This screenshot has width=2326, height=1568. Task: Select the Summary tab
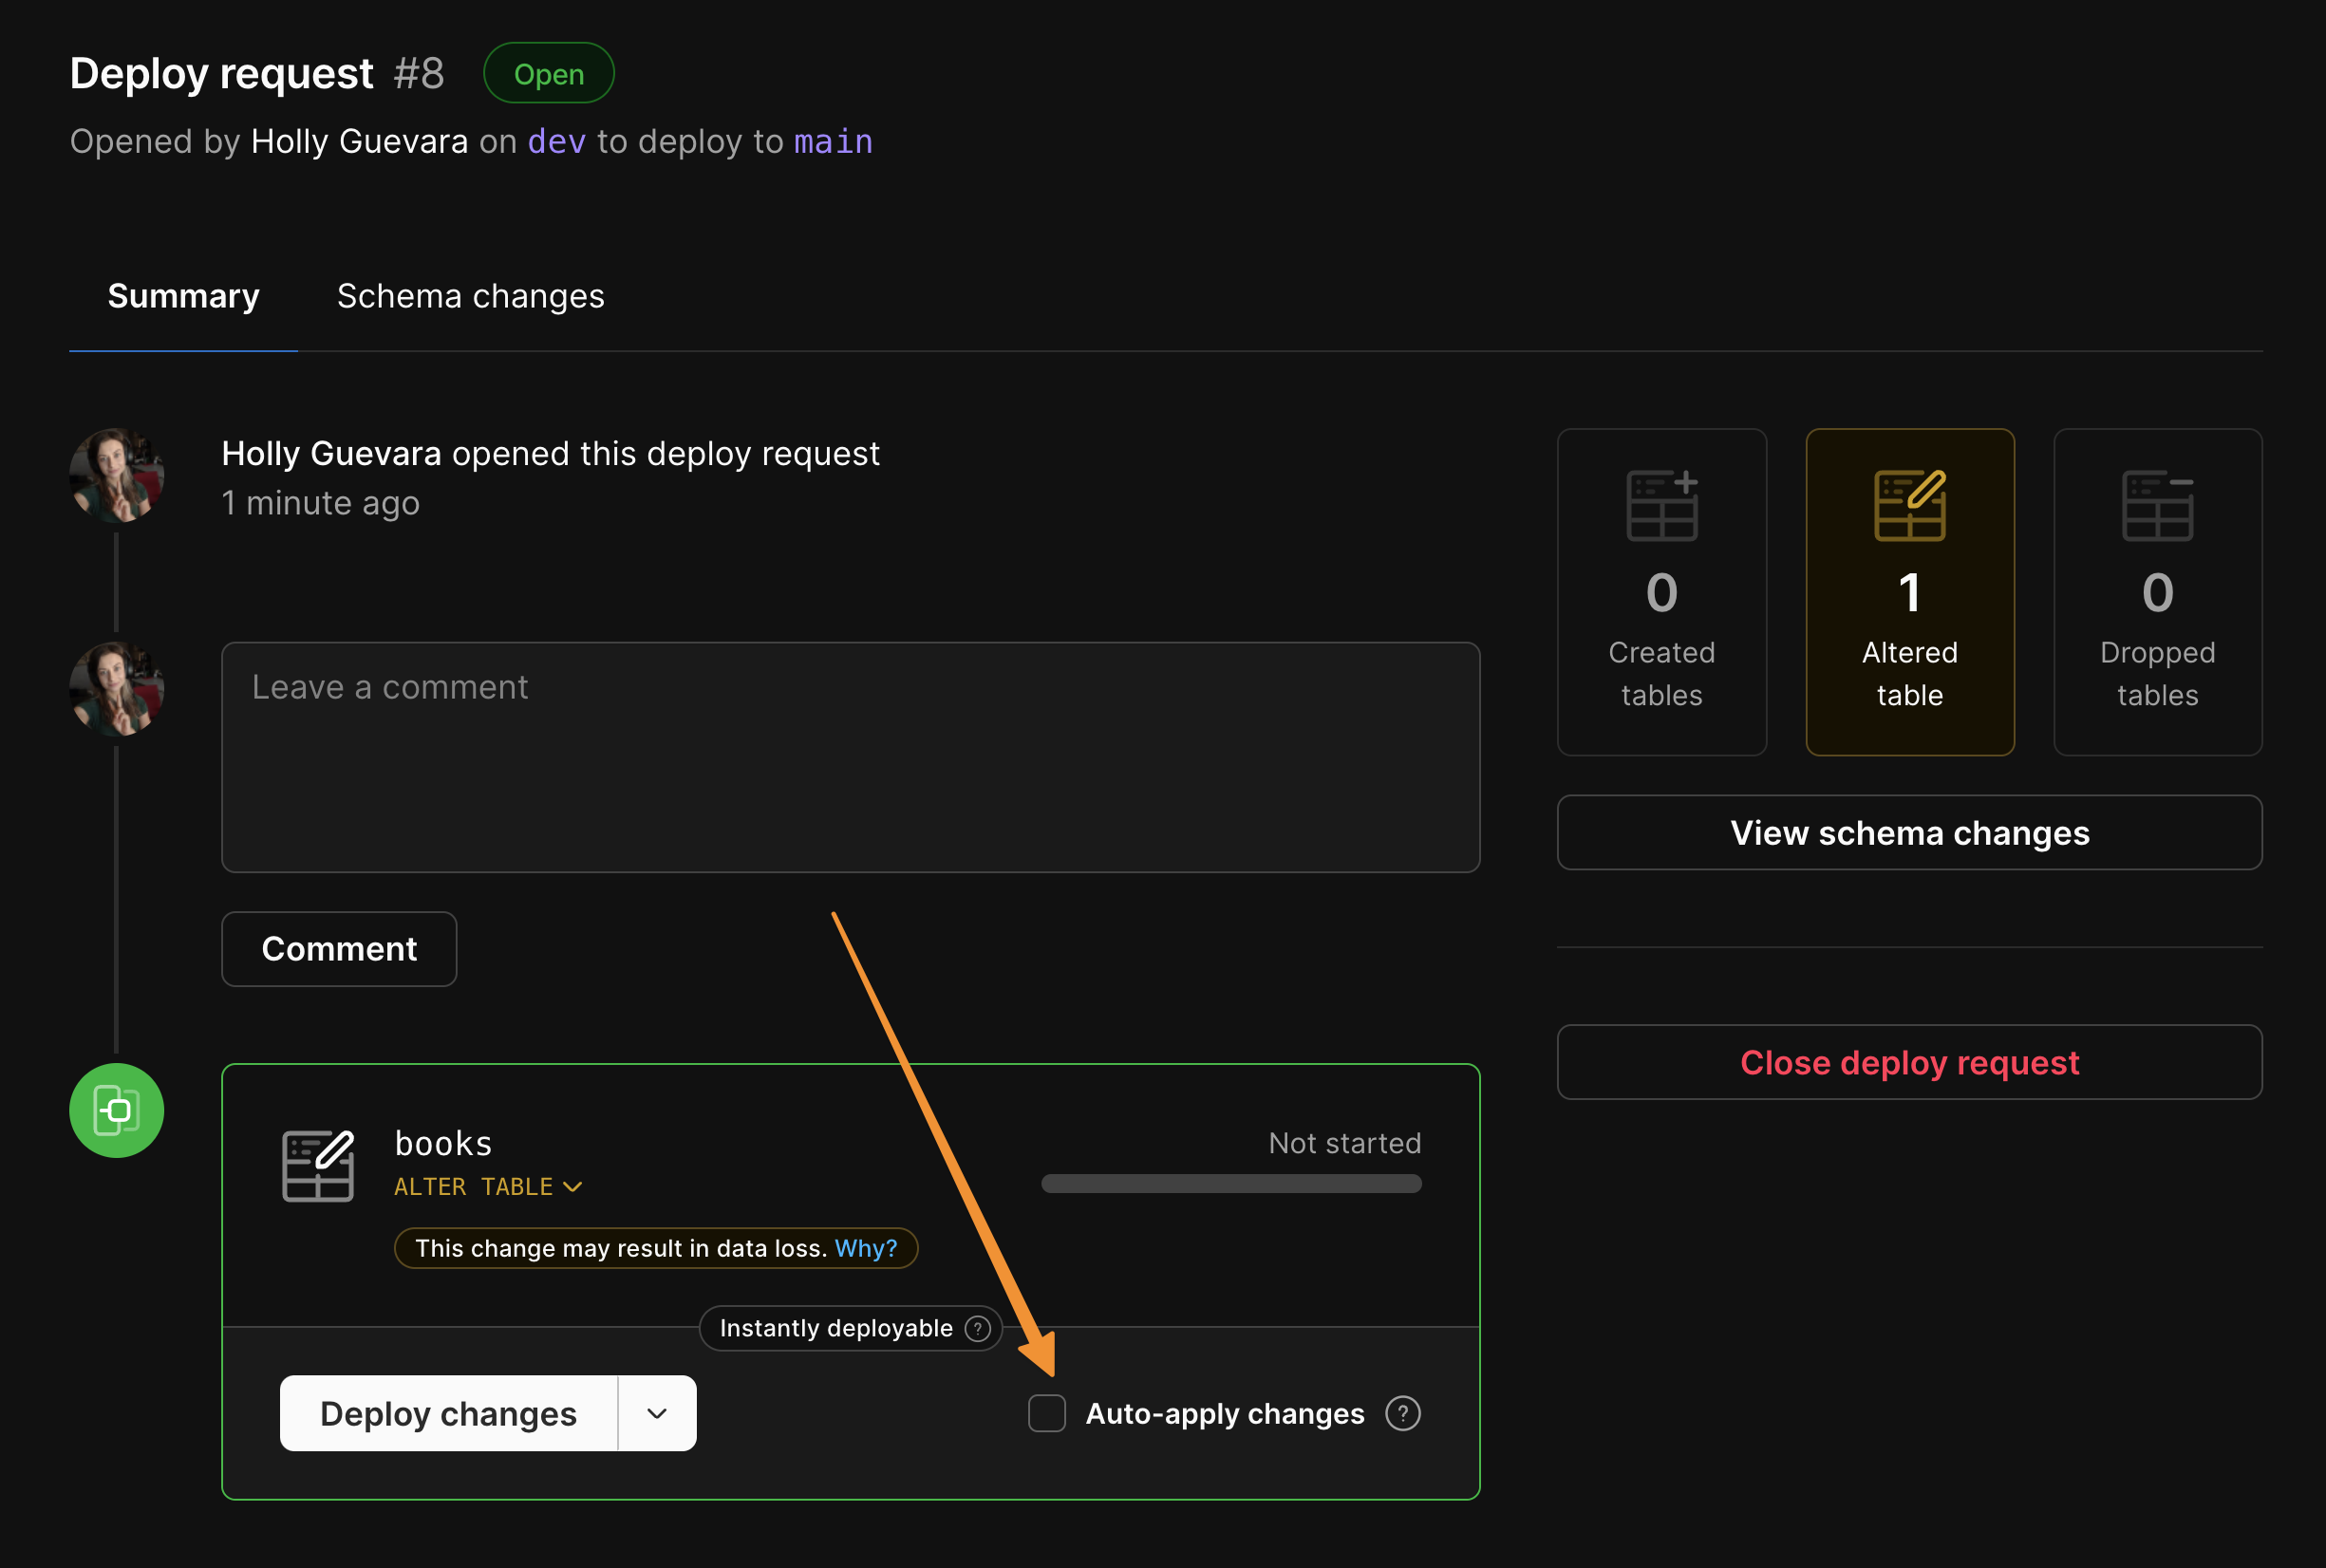[183, 296]
